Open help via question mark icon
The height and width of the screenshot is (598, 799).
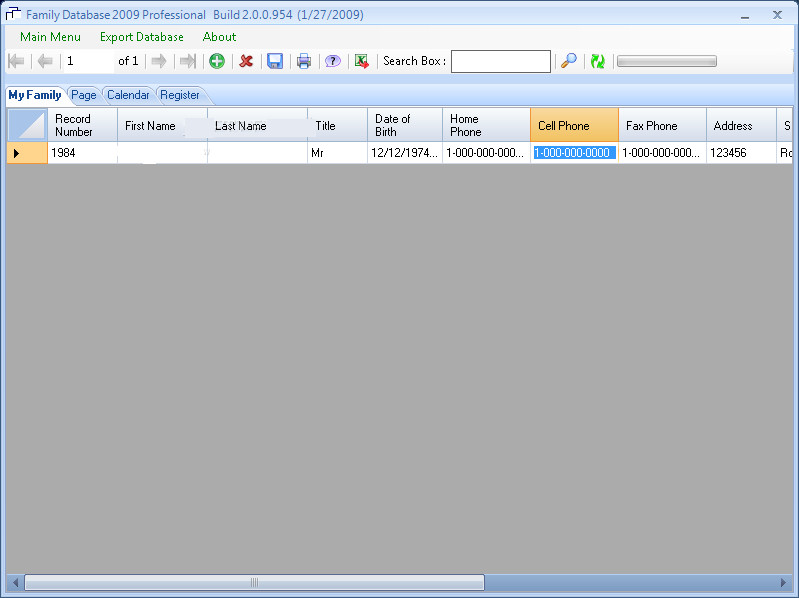(333, 62)
